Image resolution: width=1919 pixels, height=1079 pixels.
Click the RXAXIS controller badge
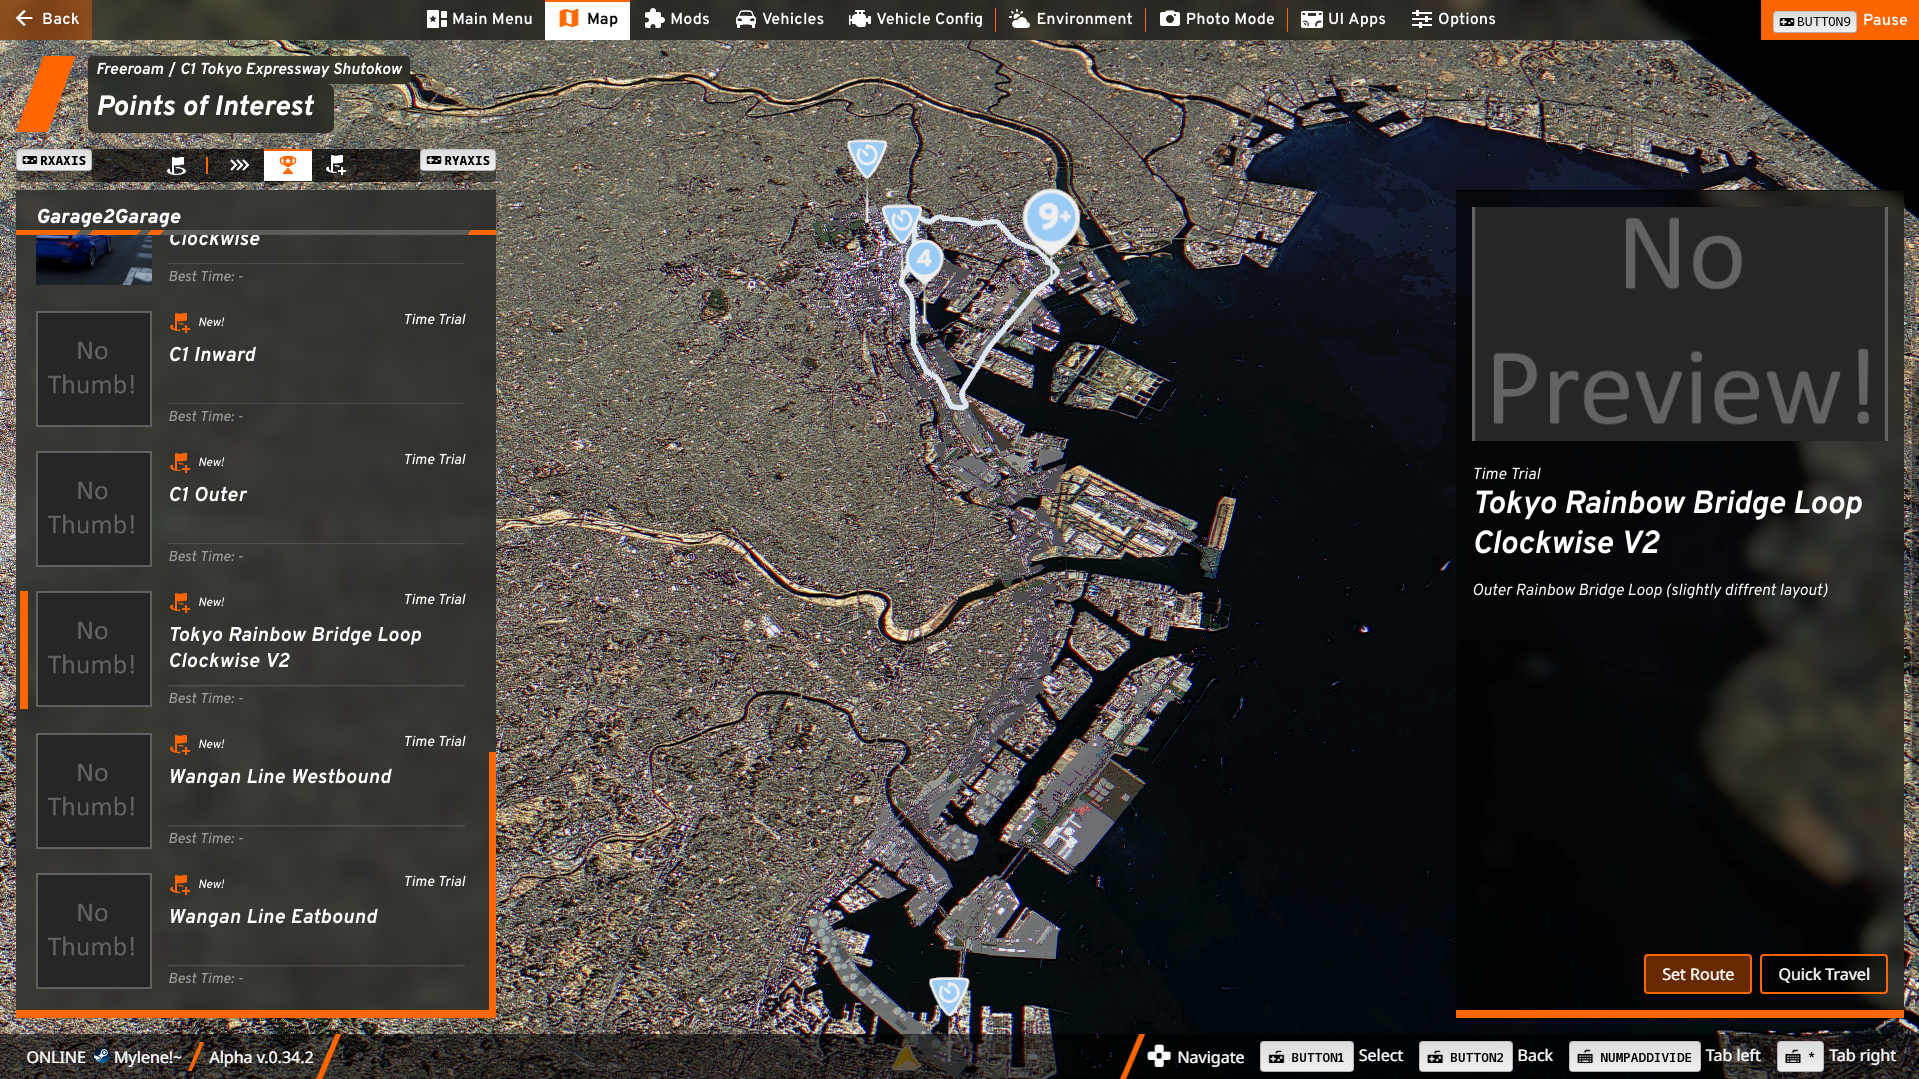[x=54, y=160]
